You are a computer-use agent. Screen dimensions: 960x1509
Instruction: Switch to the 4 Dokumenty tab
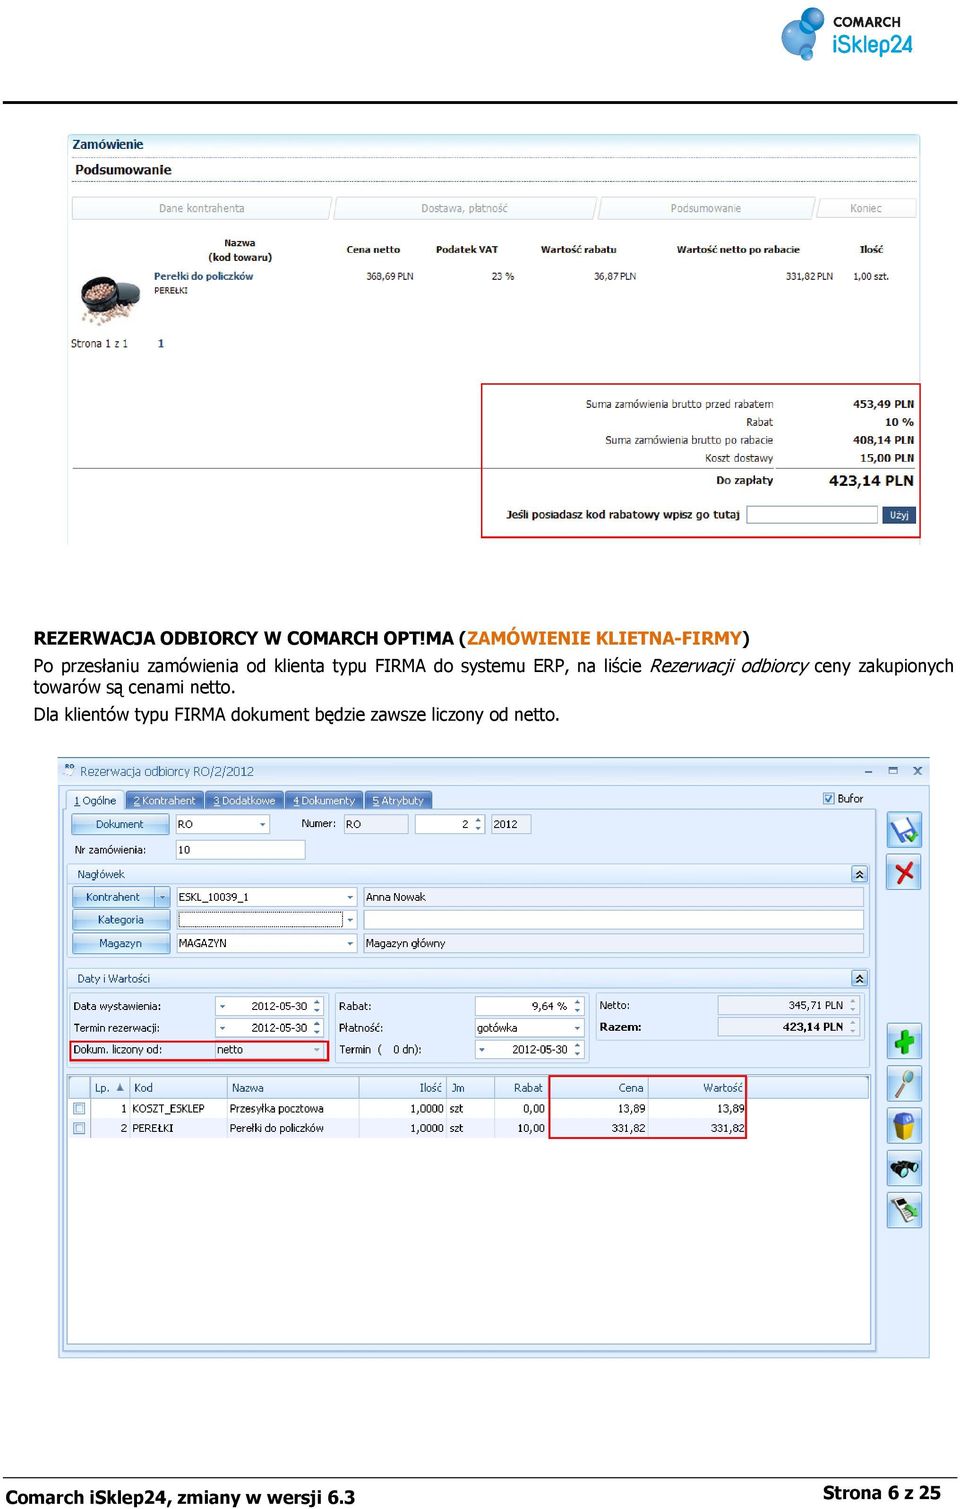[324, 800]
